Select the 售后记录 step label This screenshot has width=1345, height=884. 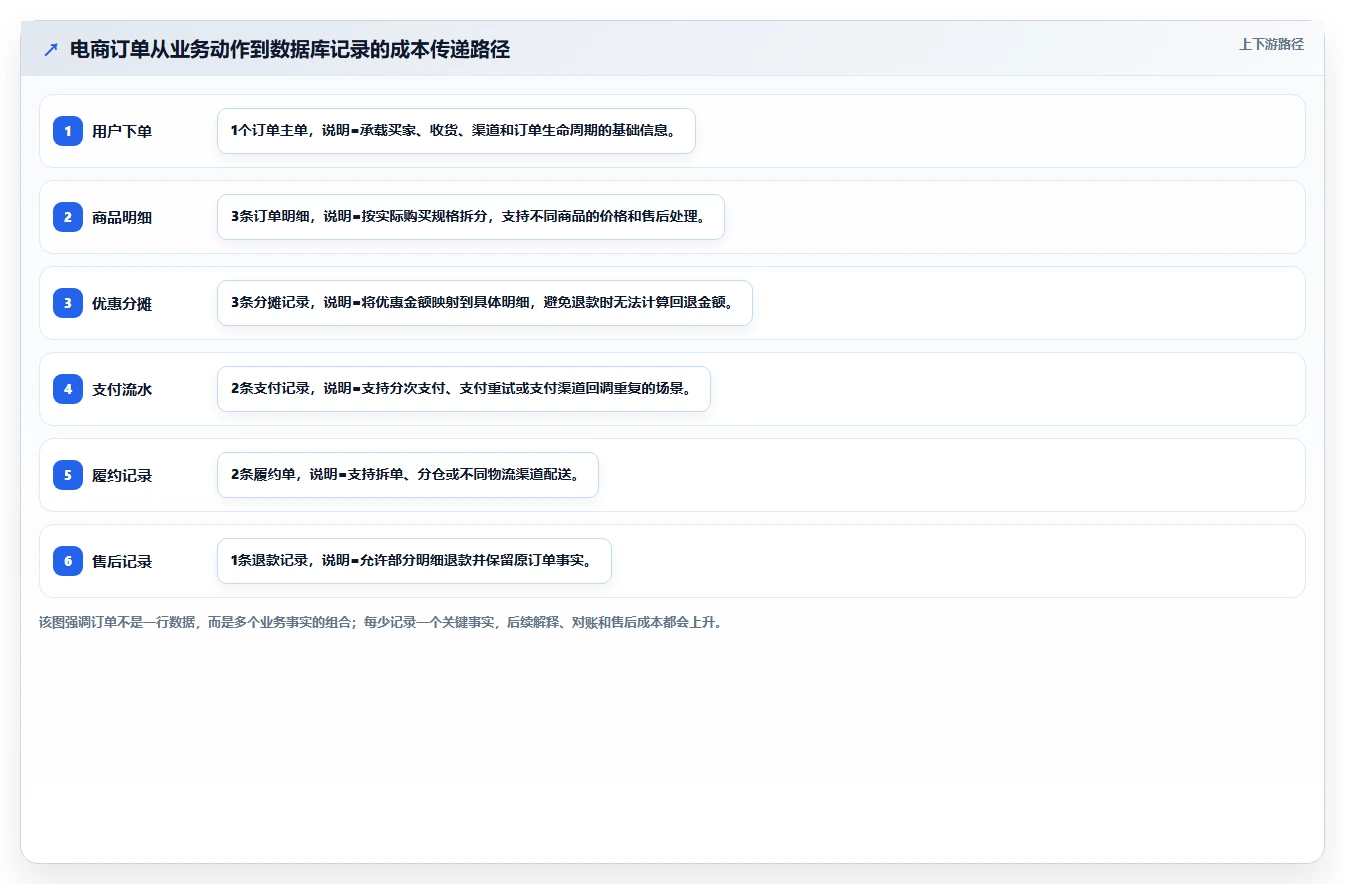pyautogui.click(x=122, y=561)
